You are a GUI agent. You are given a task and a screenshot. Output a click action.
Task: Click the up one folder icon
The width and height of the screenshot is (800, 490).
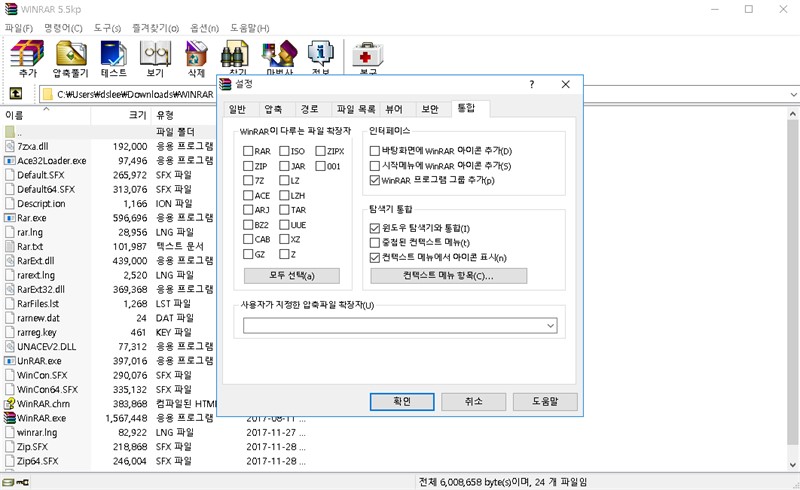pos(16,93)
